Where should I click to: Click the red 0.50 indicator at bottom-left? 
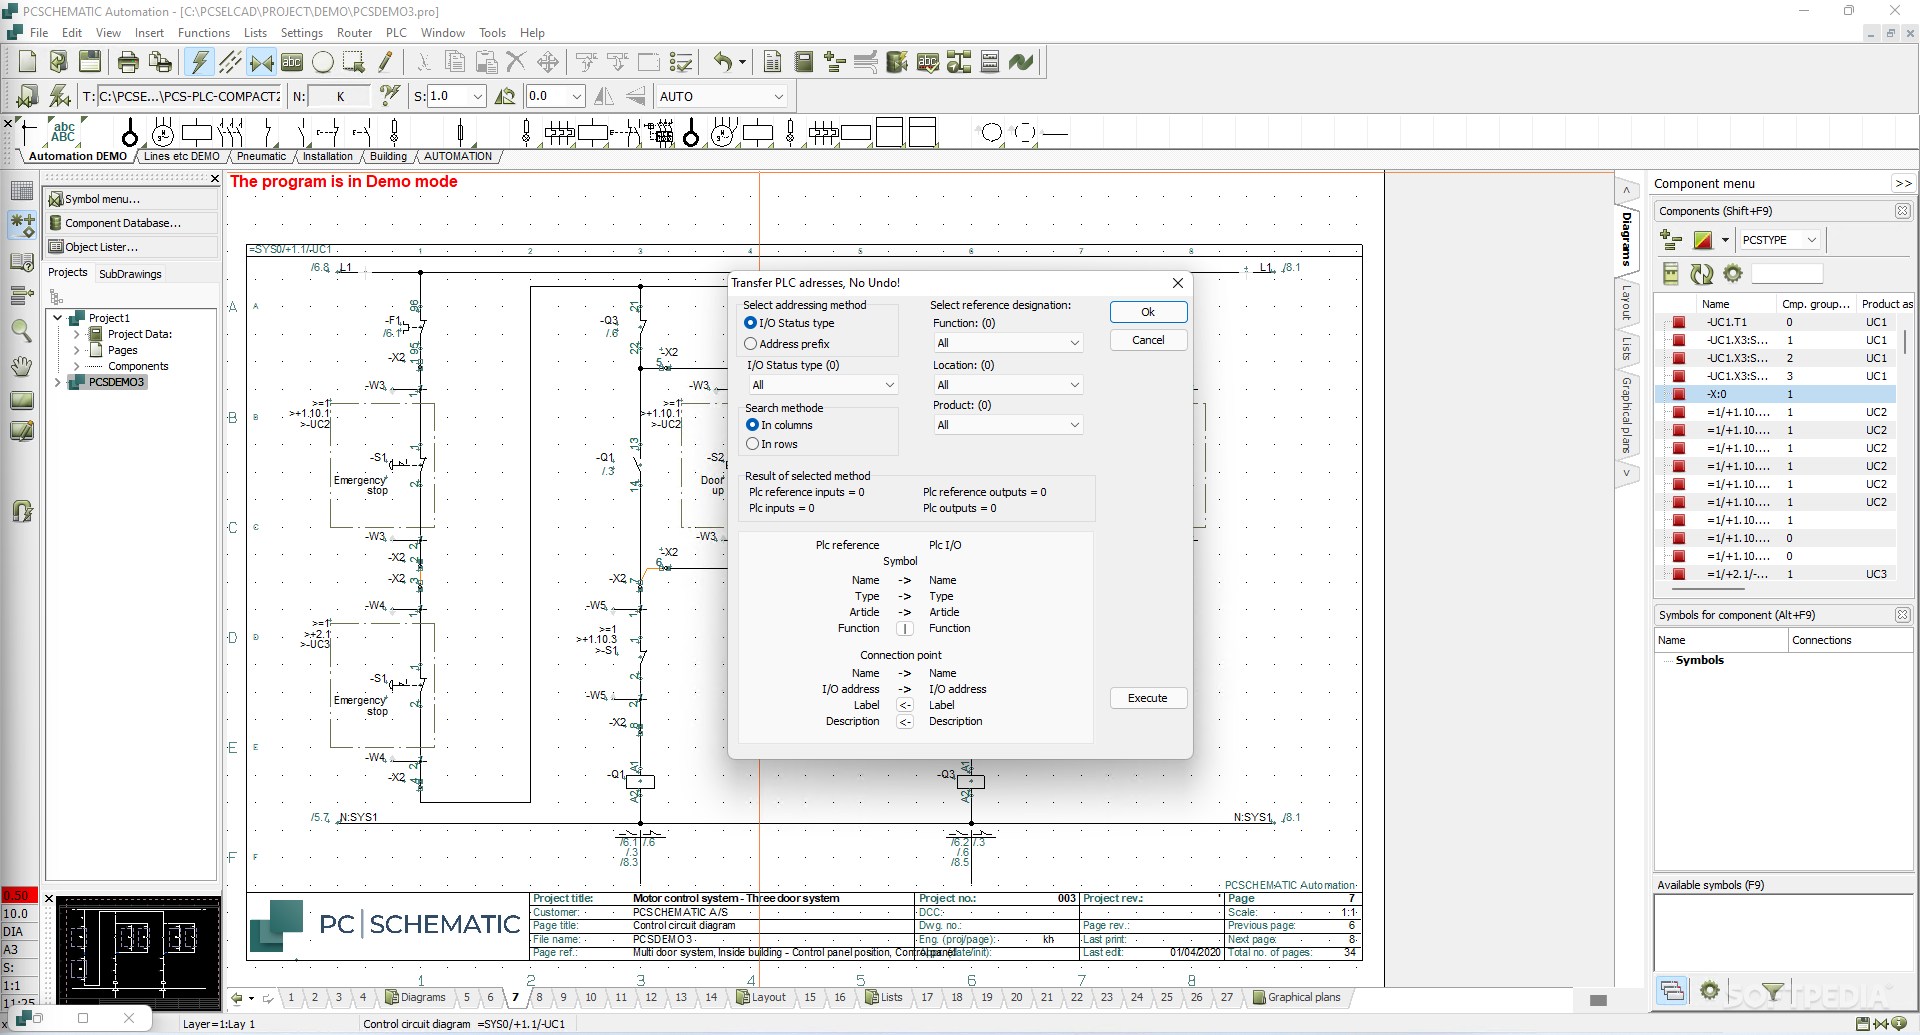click(x=19, y=895)
